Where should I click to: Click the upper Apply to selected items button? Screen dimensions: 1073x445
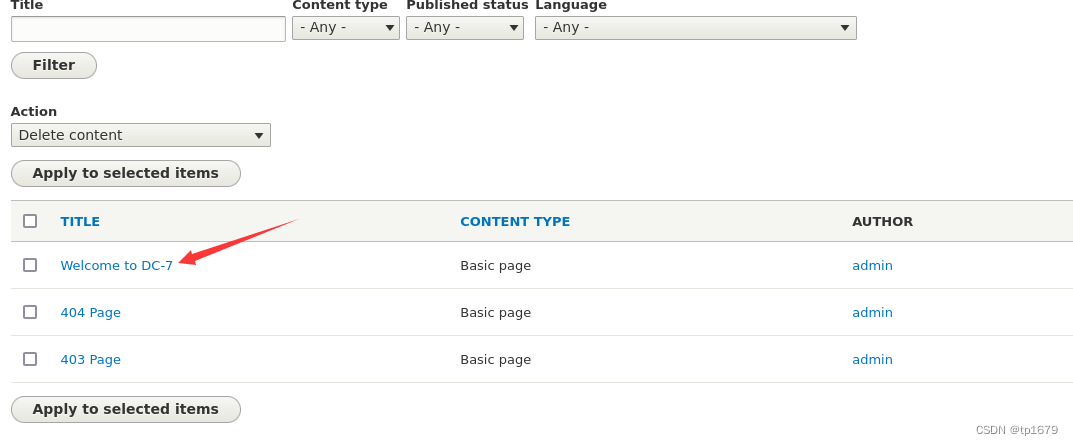pyautogui.click(x=126, y=173)
